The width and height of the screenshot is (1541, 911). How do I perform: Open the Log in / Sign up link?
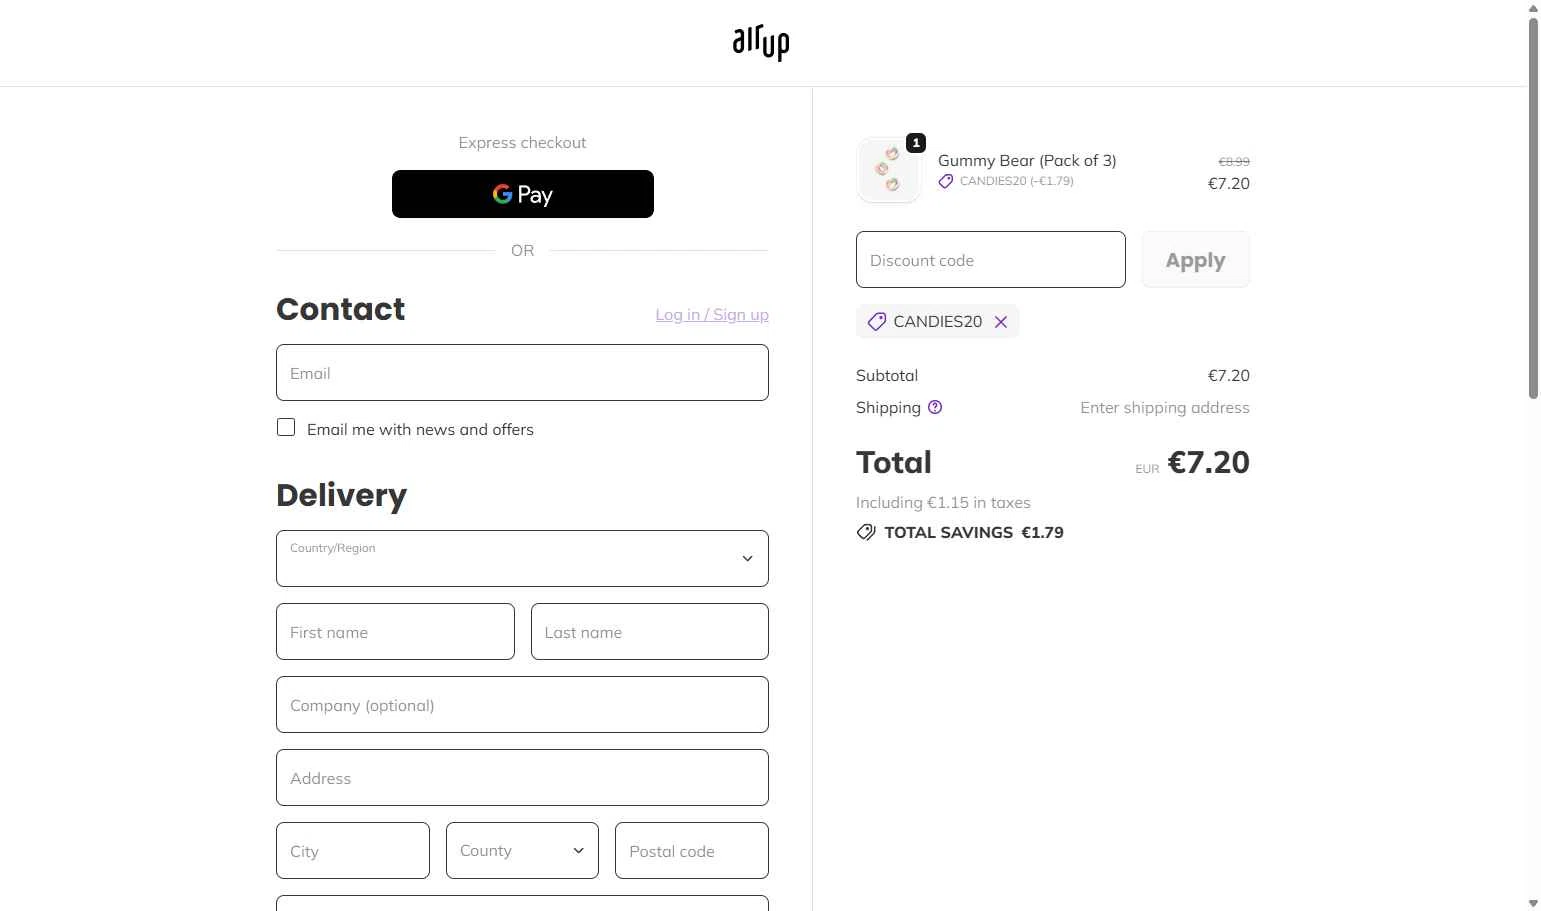click(x=712, y=314)
